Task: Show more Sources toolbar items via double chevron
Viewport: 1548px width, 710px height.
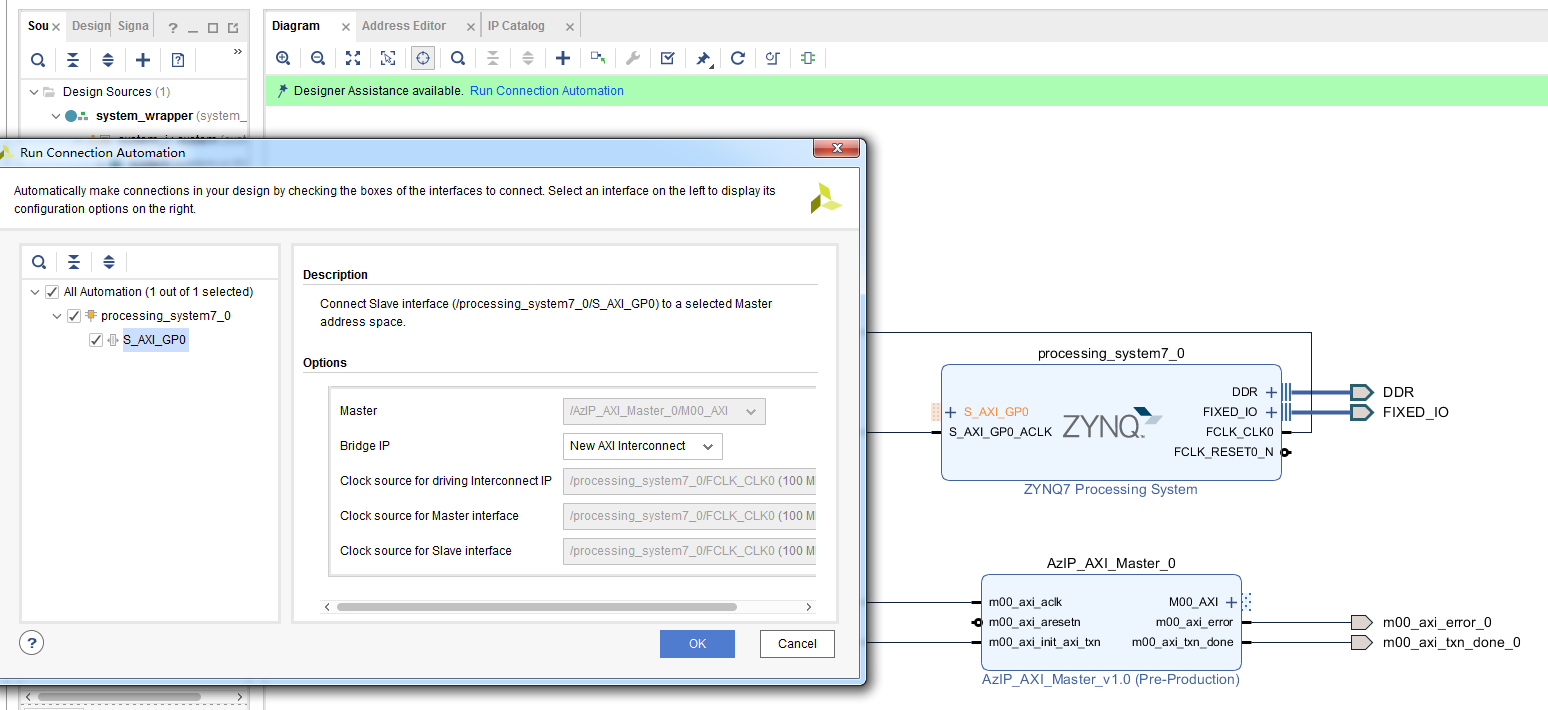Action: click(x=237, y=51)
